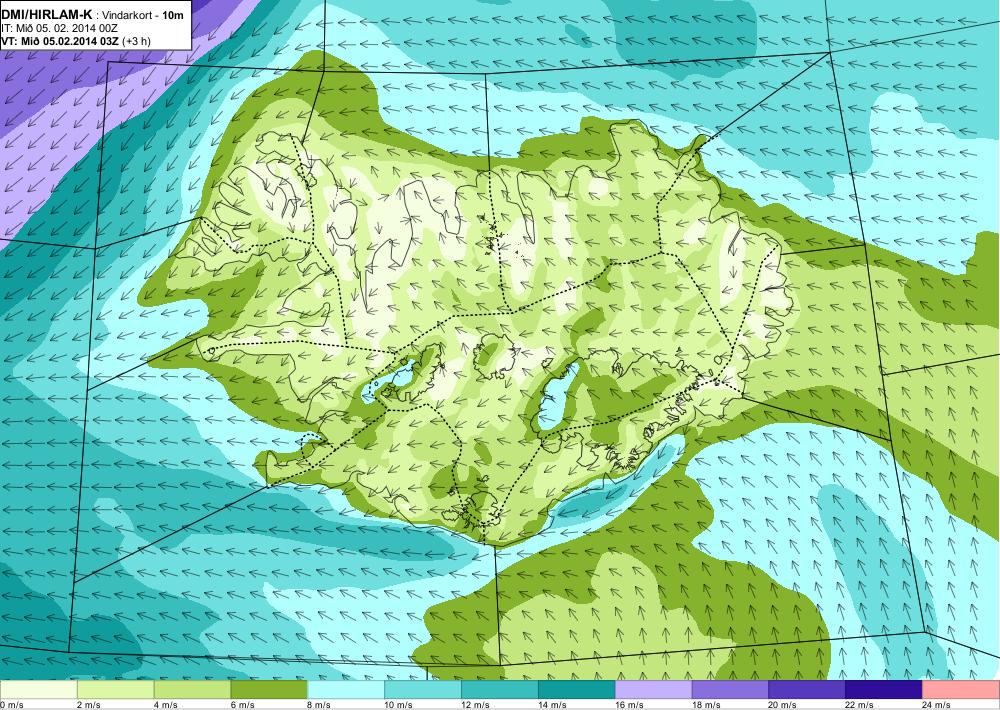This screenshot has height=710, width=1000.
Task: Click the "2 m/s" legend label
Action: pyautogui.click(x=89, y=705)
